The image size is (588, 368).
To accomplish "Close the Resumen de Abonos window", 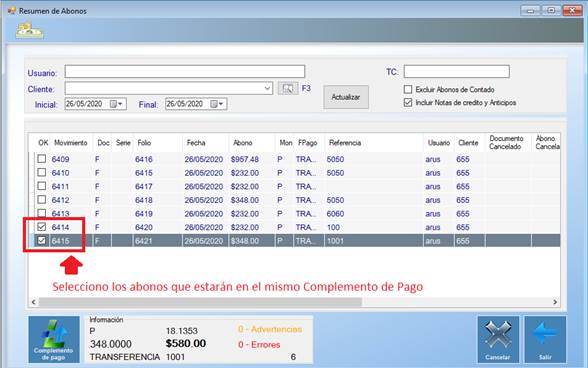I will point(572,11).
